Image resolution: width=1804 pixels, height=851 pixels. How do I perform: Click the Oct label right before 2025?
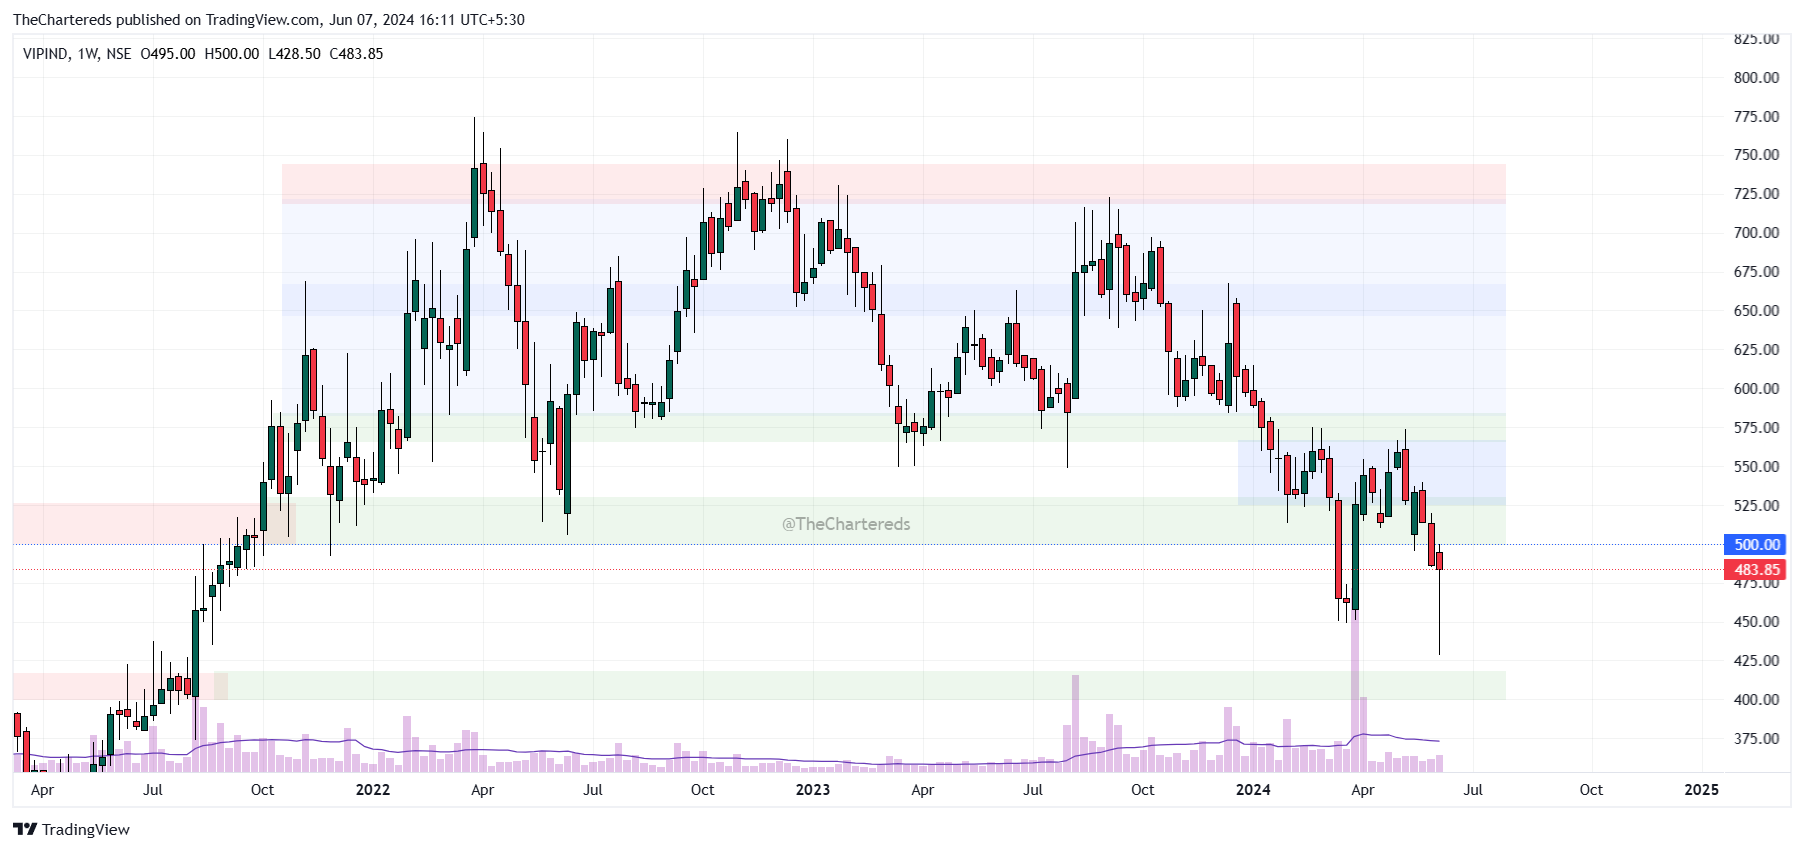pos(1591,790)
